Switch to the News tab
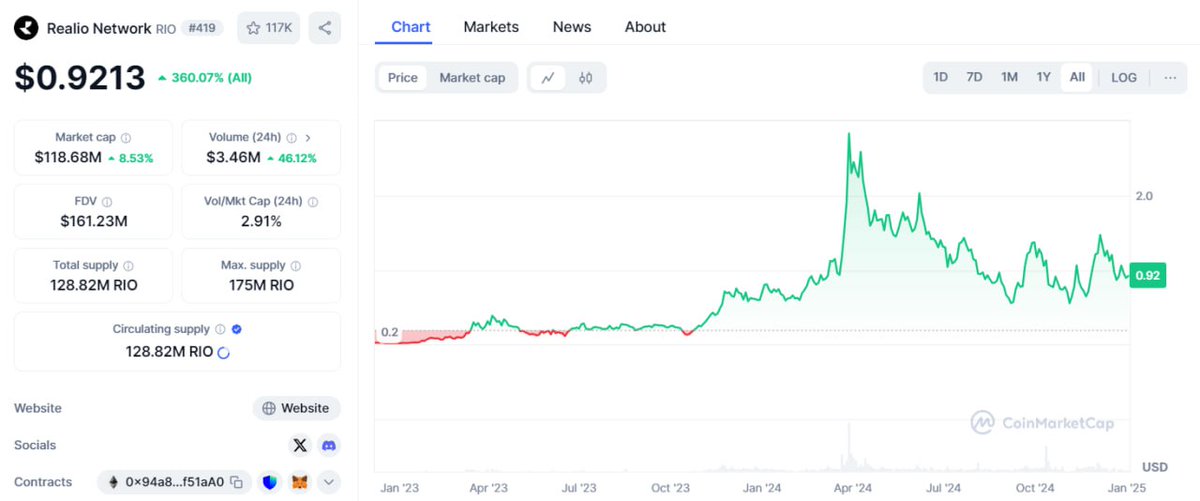Screen dimensions: 1200x501 572,27
